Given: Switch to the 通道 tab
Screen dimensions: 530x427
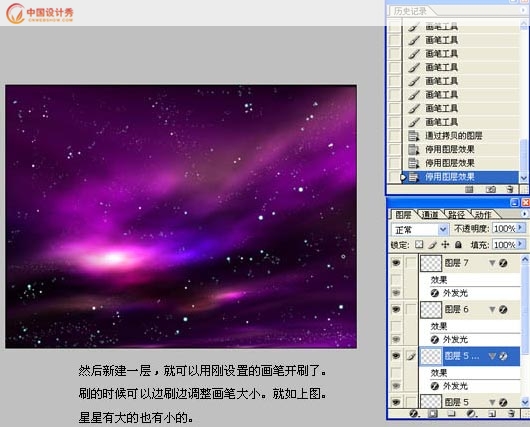Looking at the screenshot, I should [430, 215].
